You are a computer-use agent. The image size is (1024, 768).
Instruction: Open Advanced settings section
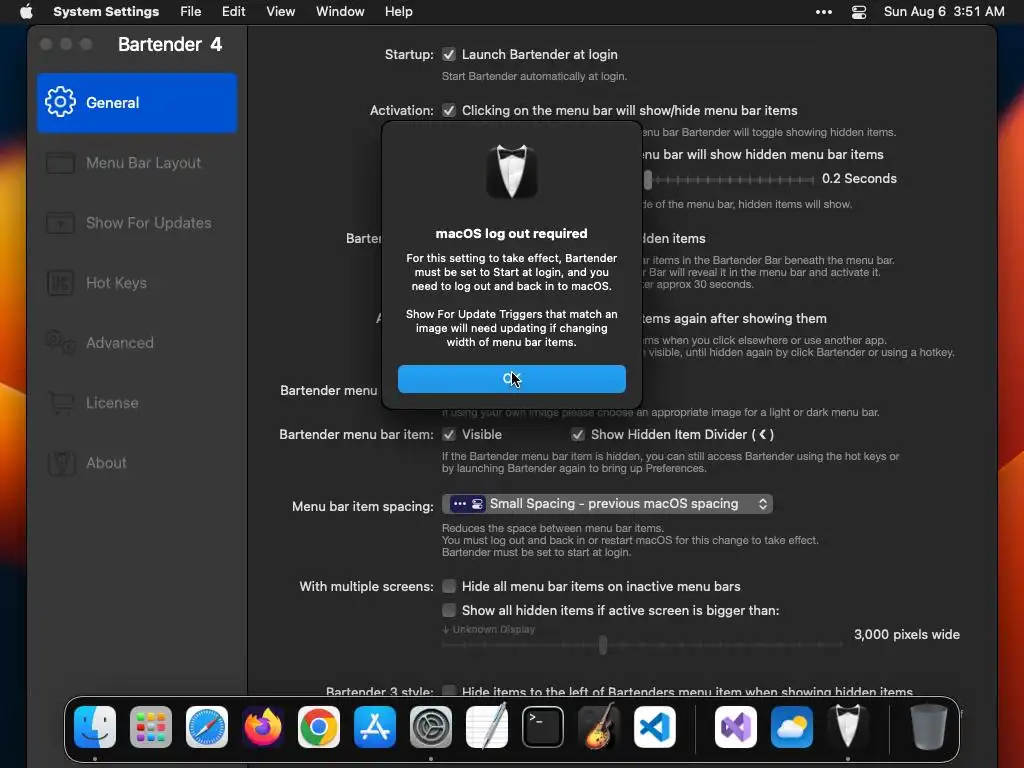136,343
